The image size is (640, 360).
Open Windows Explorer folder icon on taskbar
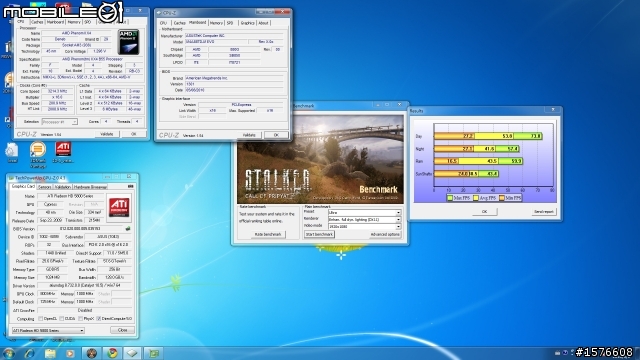point(50,353)
